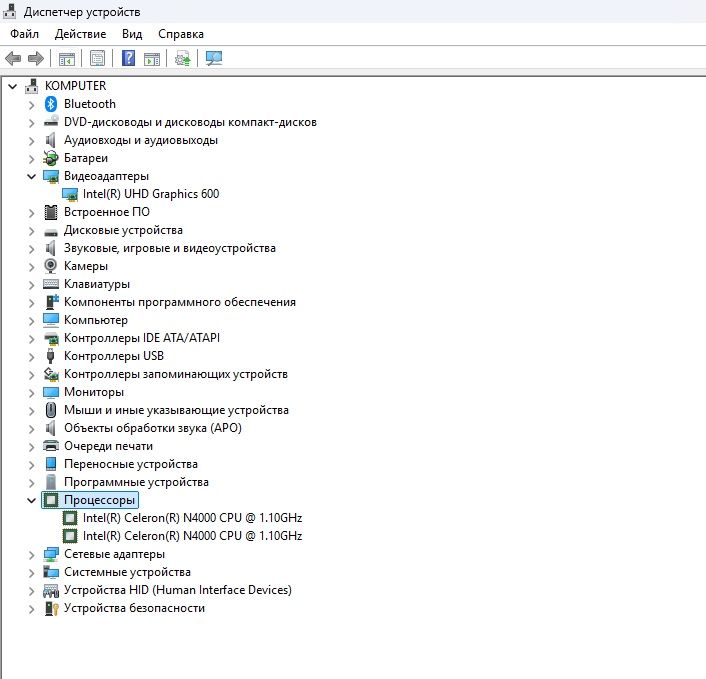
Task: Click the update driver toolbar icon
Action: click(183, 59)
